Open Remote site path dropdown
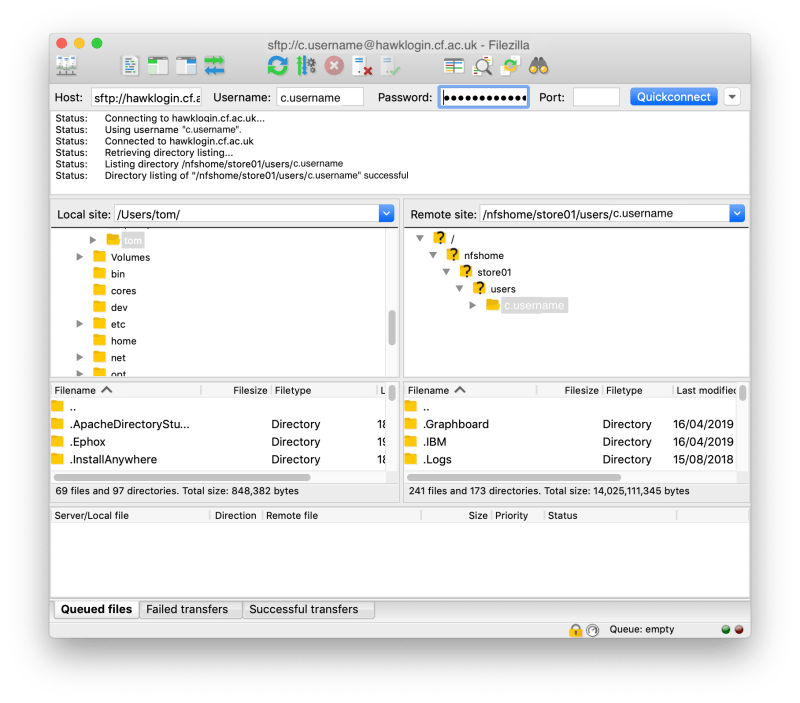 click(x=737, y=214)
